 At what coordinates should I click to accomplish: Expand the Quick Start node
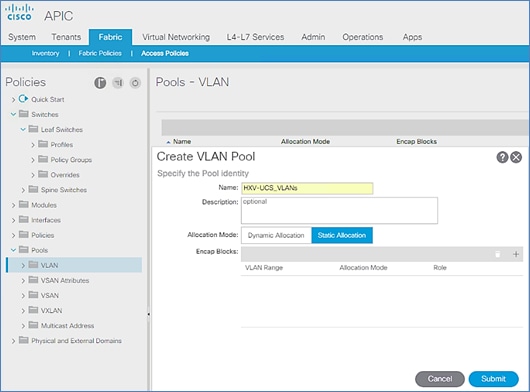coord(13,100)
